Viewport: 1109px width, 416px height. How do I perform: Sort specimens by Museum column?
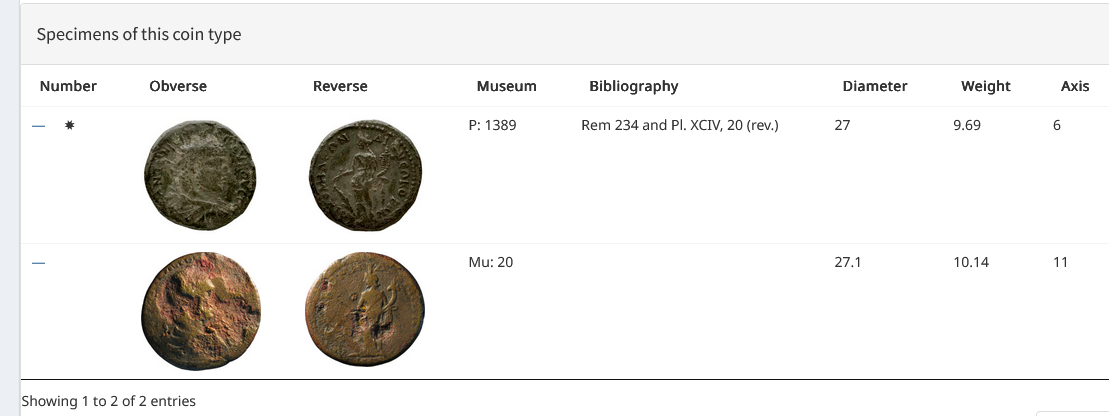(506, 86)
